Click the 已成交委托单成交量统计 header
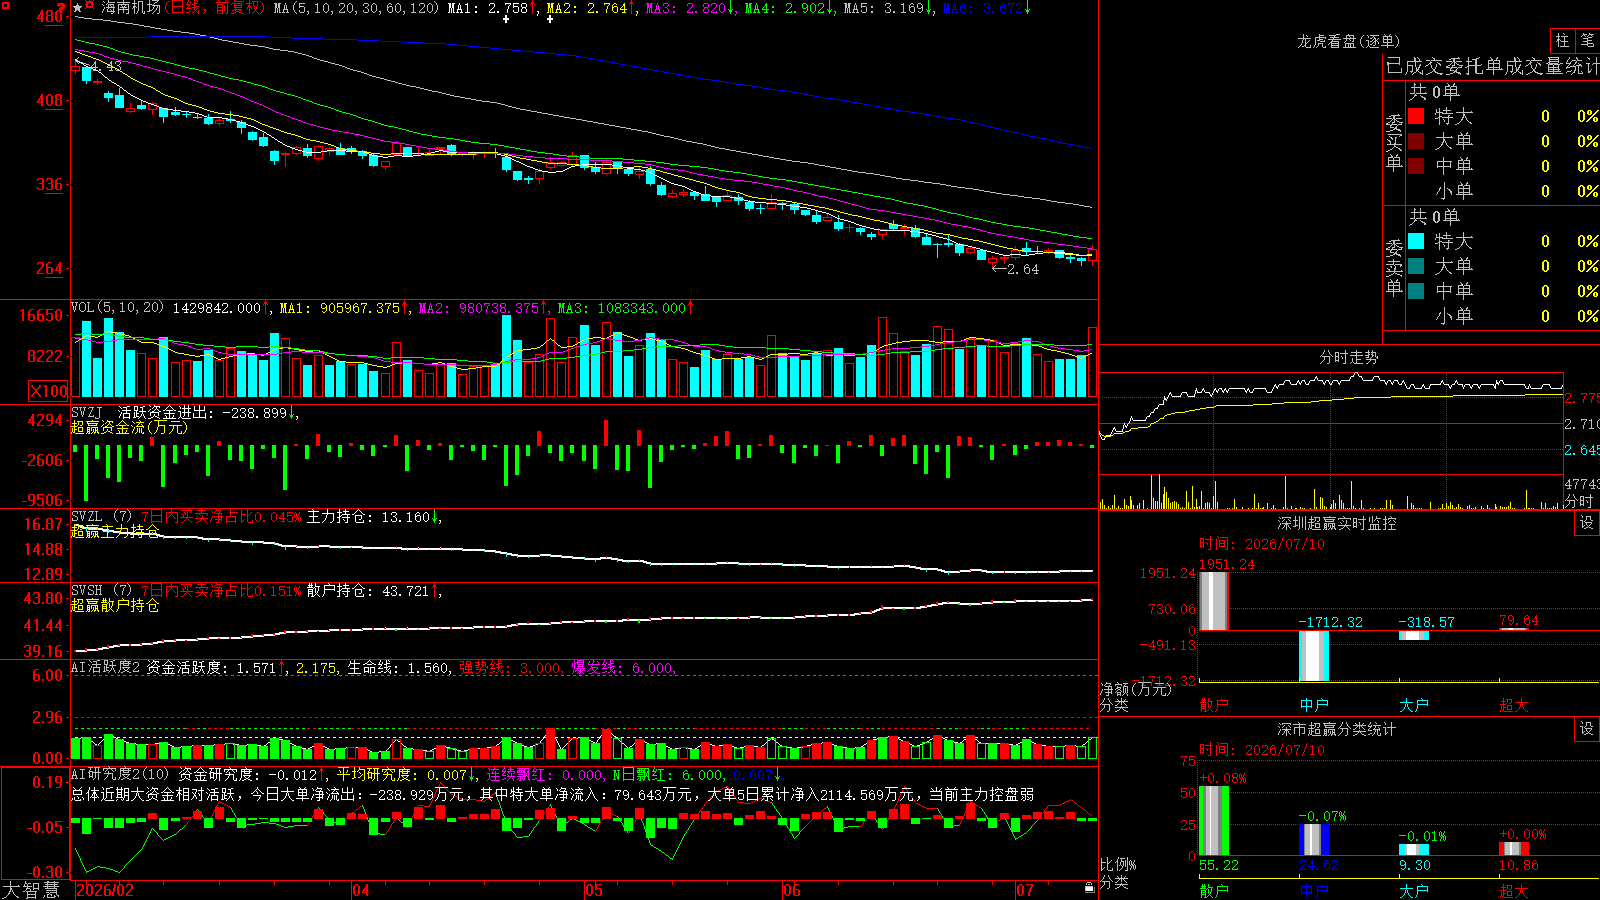This screenshot has width=1600, height=900. (x=1492, y=66)
